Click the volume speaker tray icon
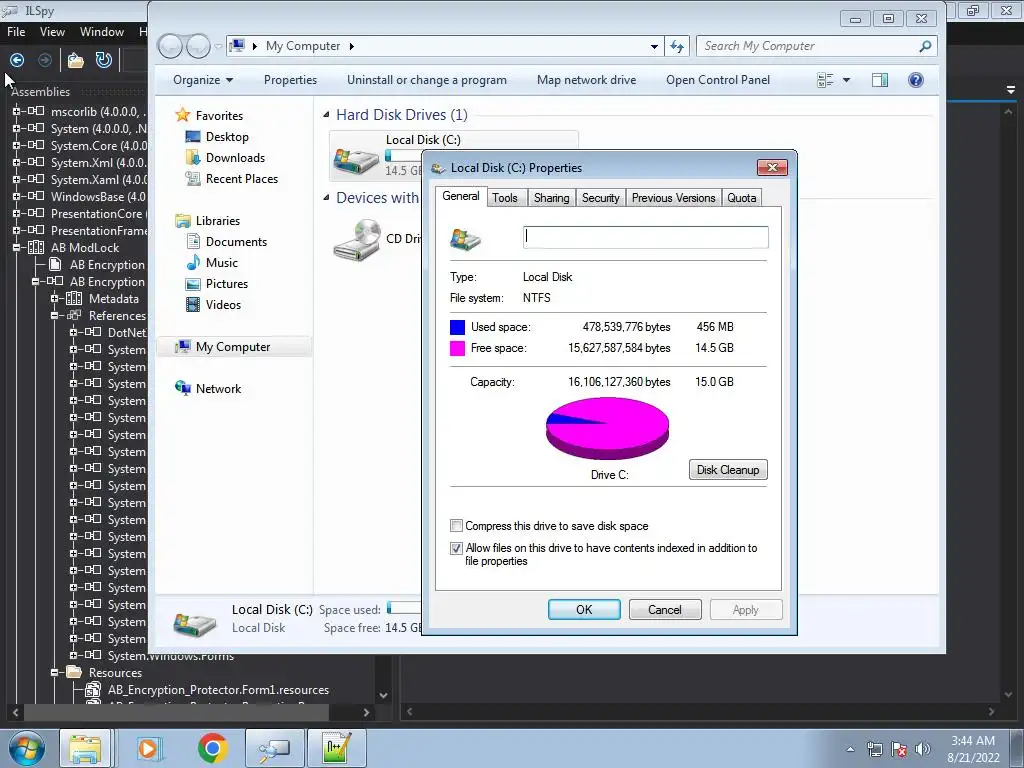This screenshot has width=1024, height=768. coord(923,749)
